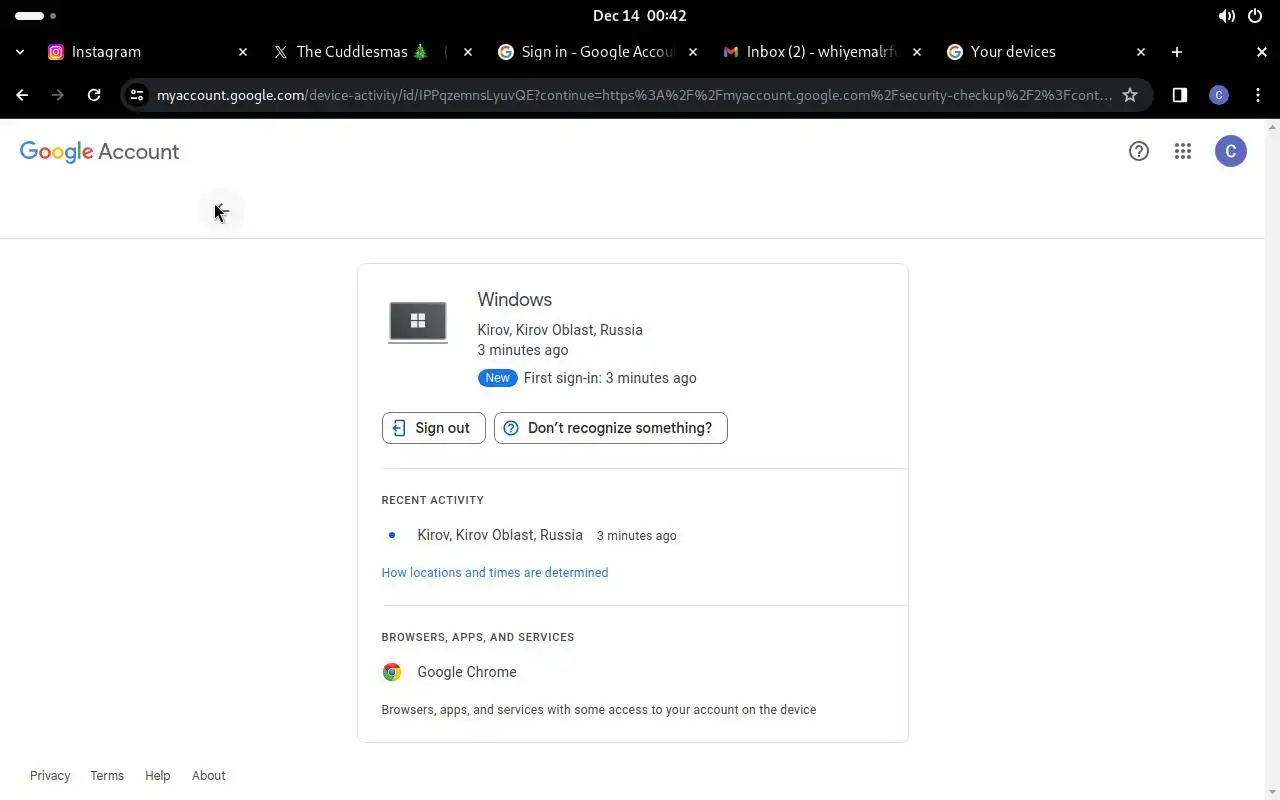Click the Google Account logo
Viewport: 1280px width, 800px height.
pyautogui.click(x=99, y=151)
